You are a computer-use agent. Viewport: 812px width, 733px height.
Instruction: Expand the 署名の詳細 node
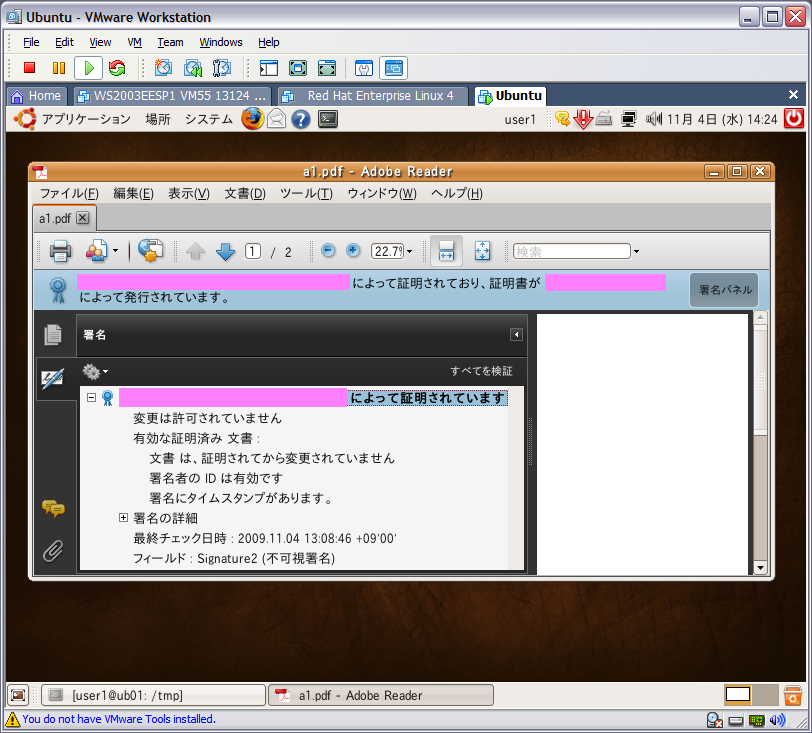[x=123, y=518]
